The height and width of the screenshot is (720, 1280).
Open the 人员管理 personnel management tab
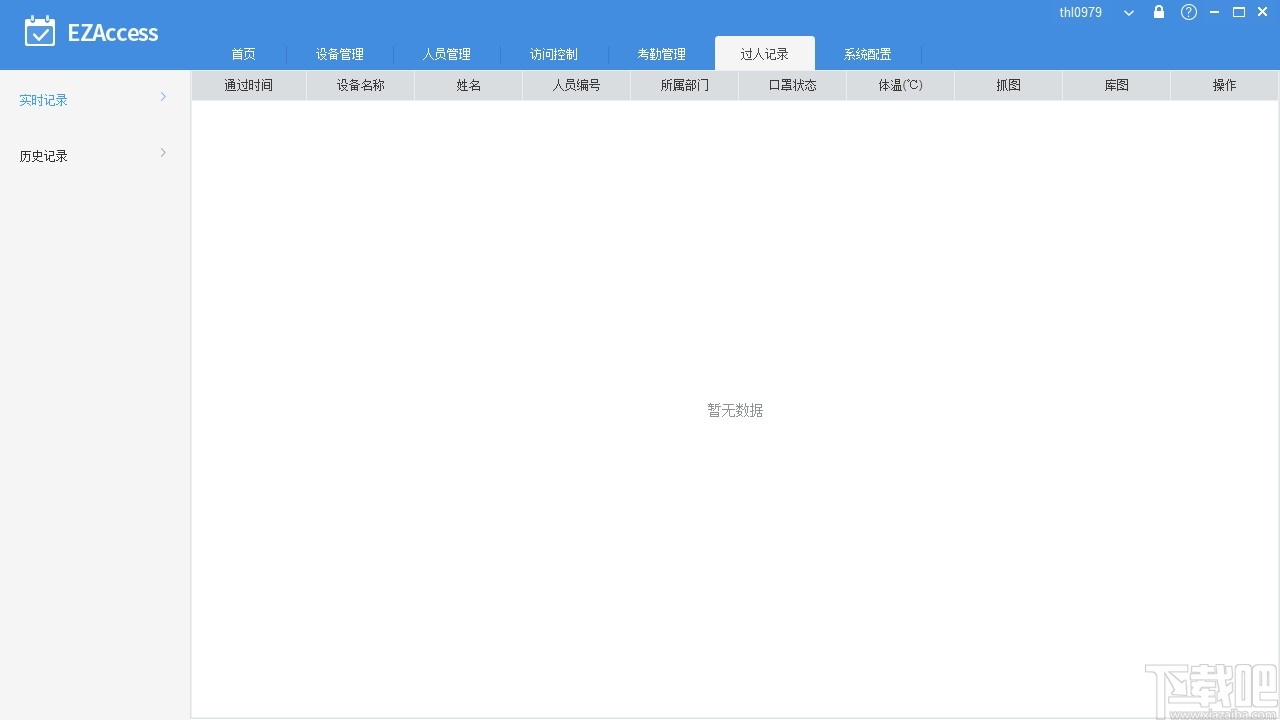(446, 54)
